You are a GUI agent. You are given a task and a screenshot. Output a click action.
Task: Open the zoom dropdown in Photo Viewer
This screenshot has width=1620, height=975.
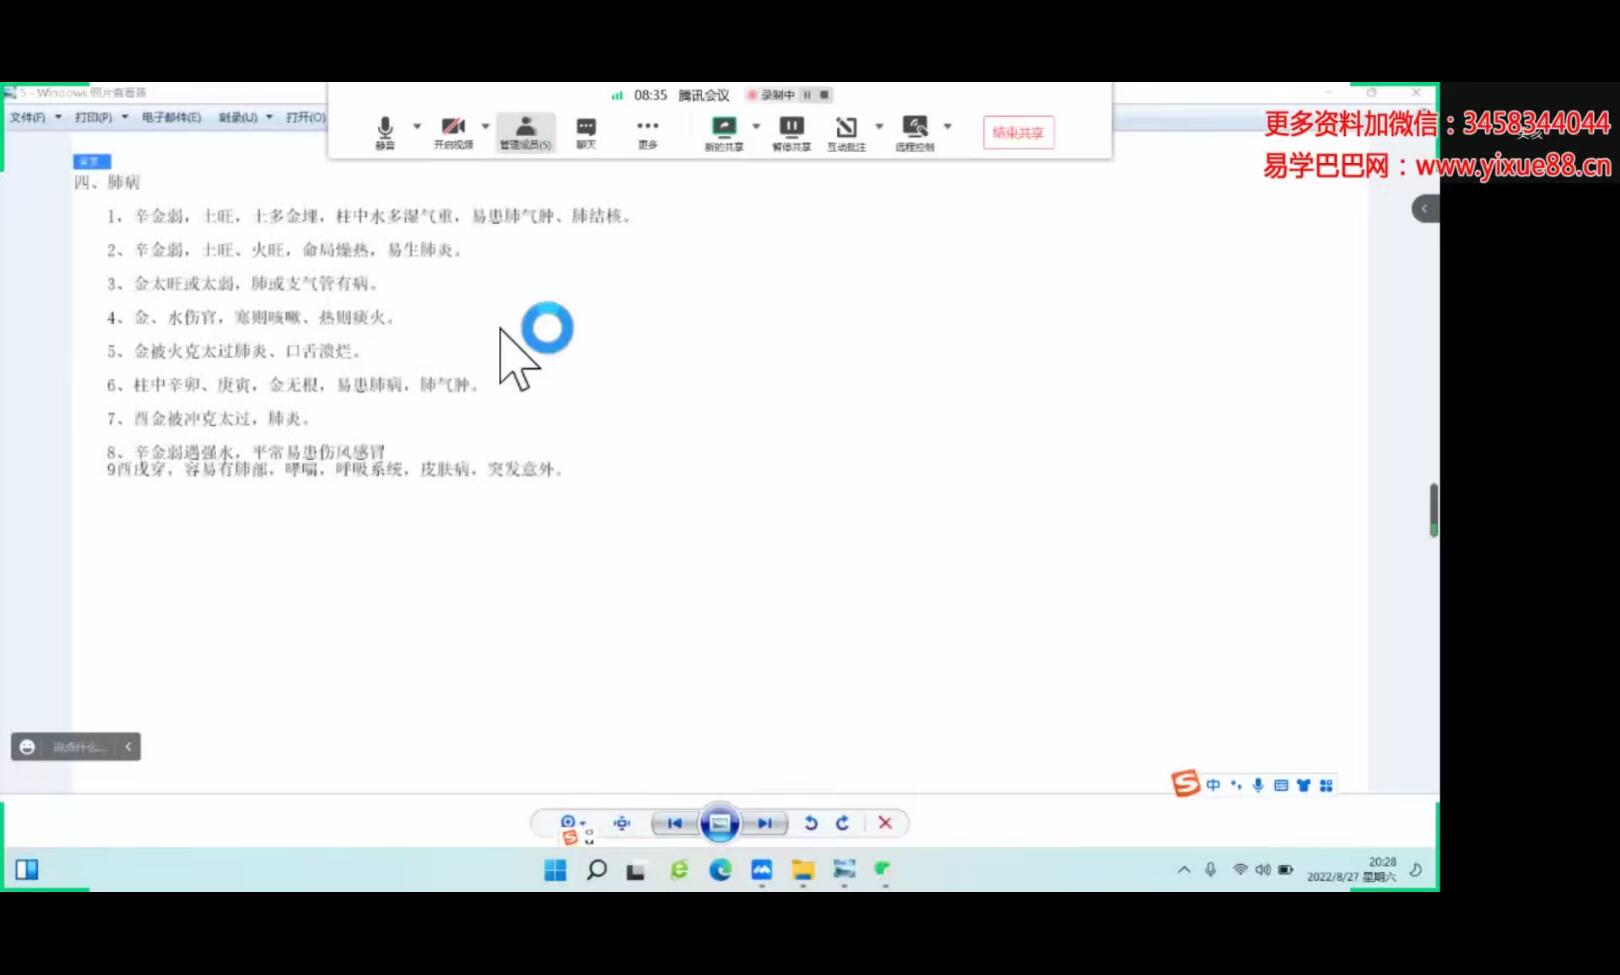(582, 823)
